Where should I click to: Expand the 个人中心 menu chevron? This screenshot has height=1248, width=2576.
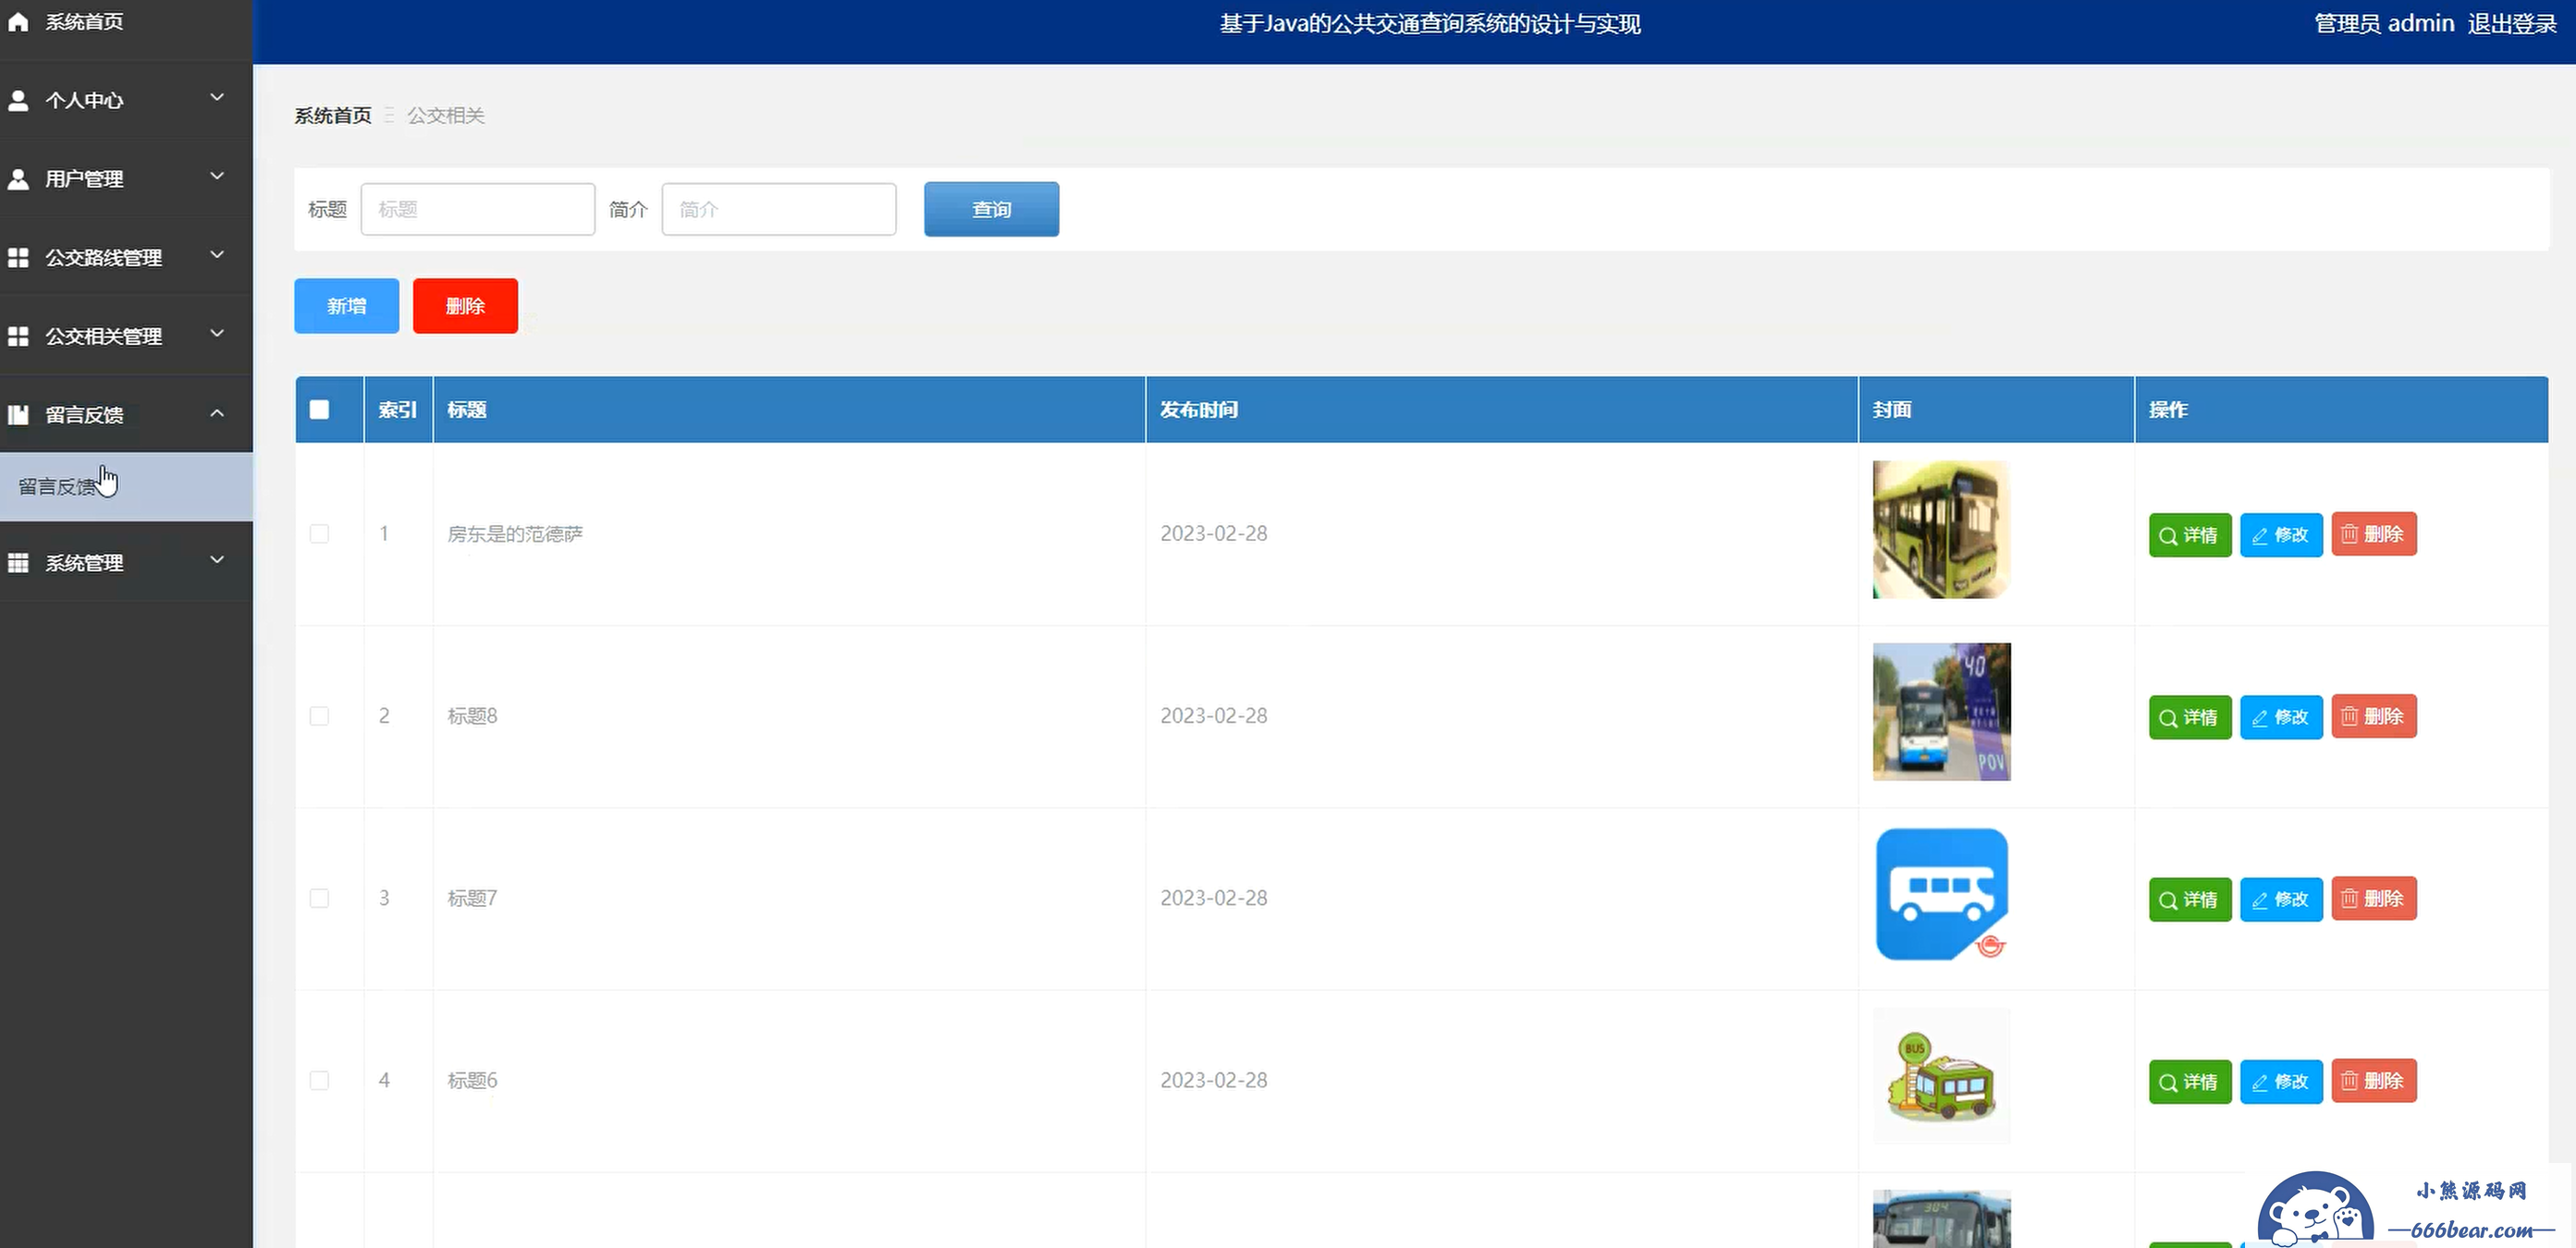tap(216, 97)
